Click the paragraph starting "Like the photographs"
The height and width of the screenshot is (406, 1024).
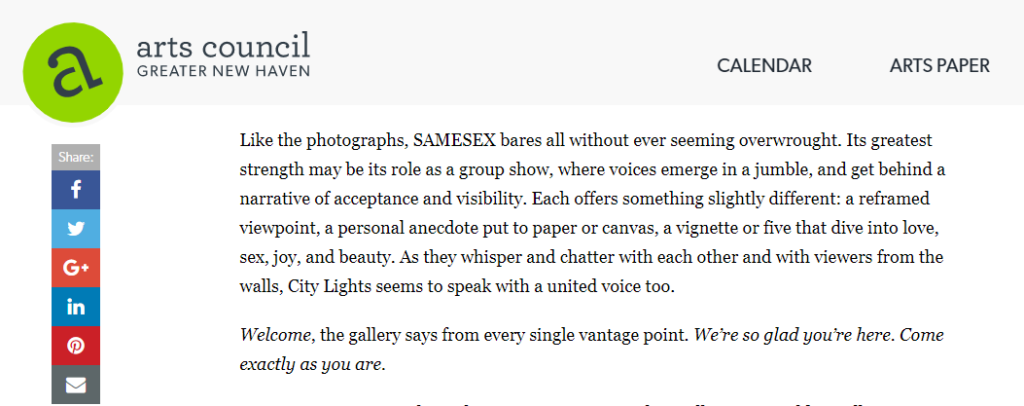pyautogui.click(x=593, y=213)
